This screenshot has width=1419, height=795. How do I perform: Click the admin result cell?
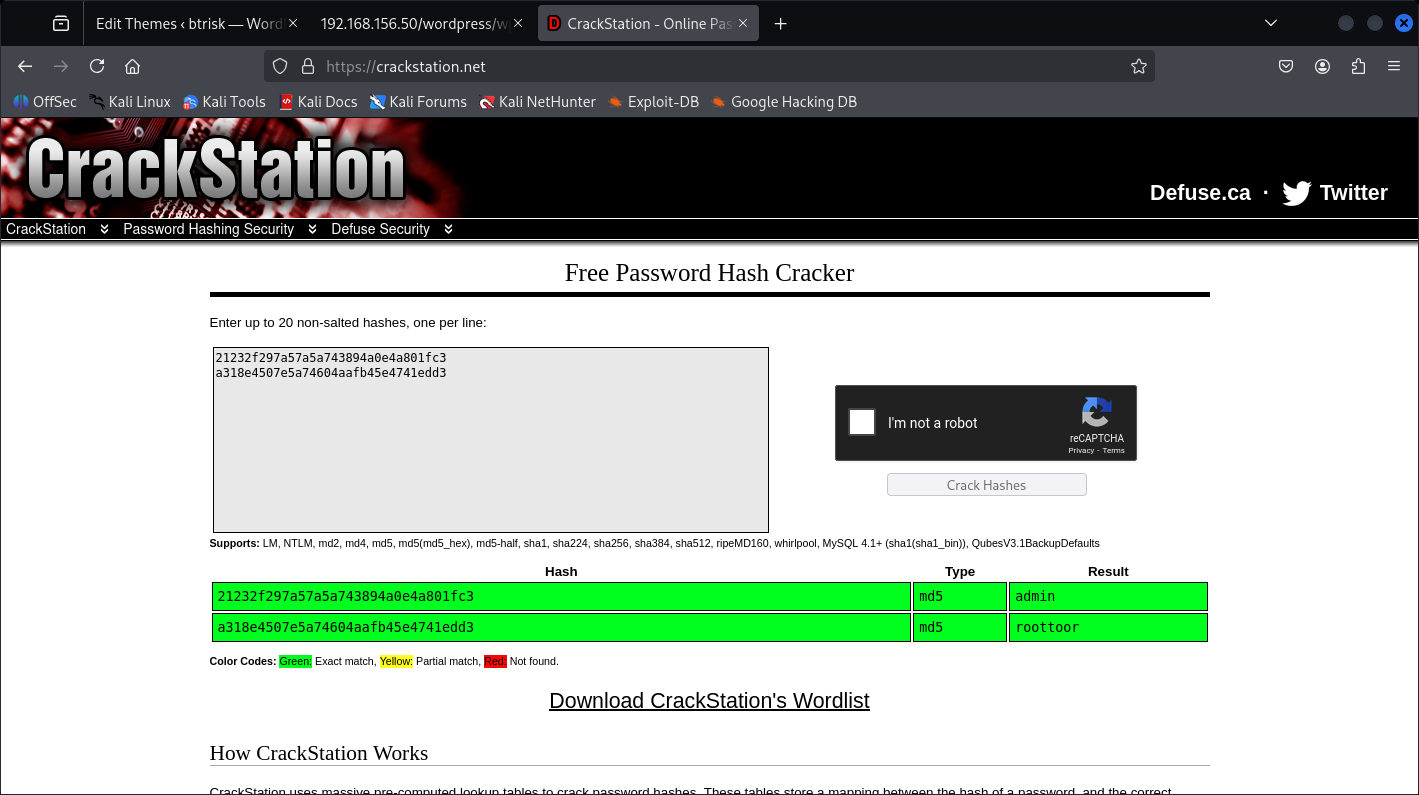click(x=1108, y=597)
